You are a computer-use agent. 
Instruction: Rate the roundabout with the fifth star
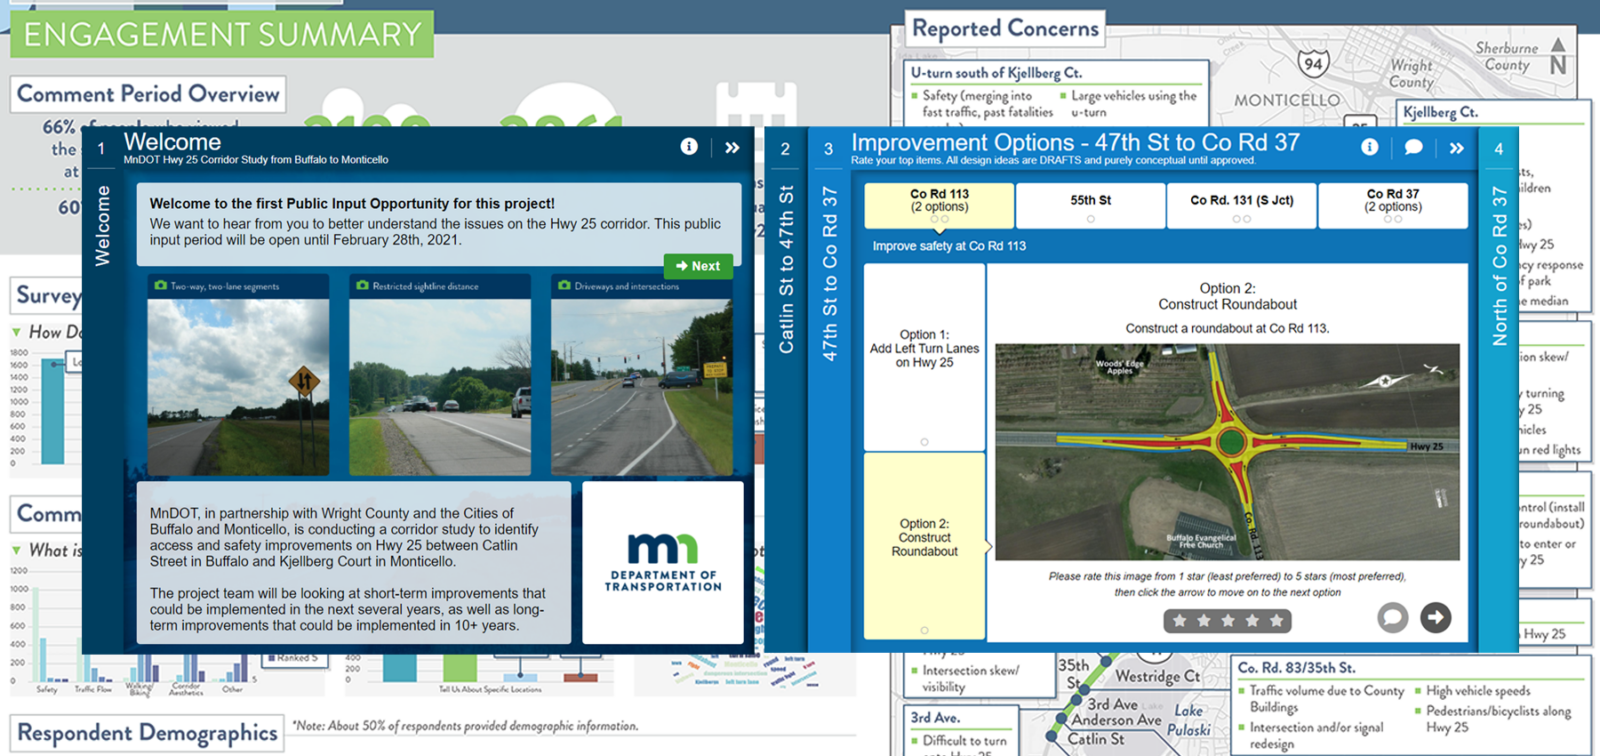click(x=1276, y=621)
